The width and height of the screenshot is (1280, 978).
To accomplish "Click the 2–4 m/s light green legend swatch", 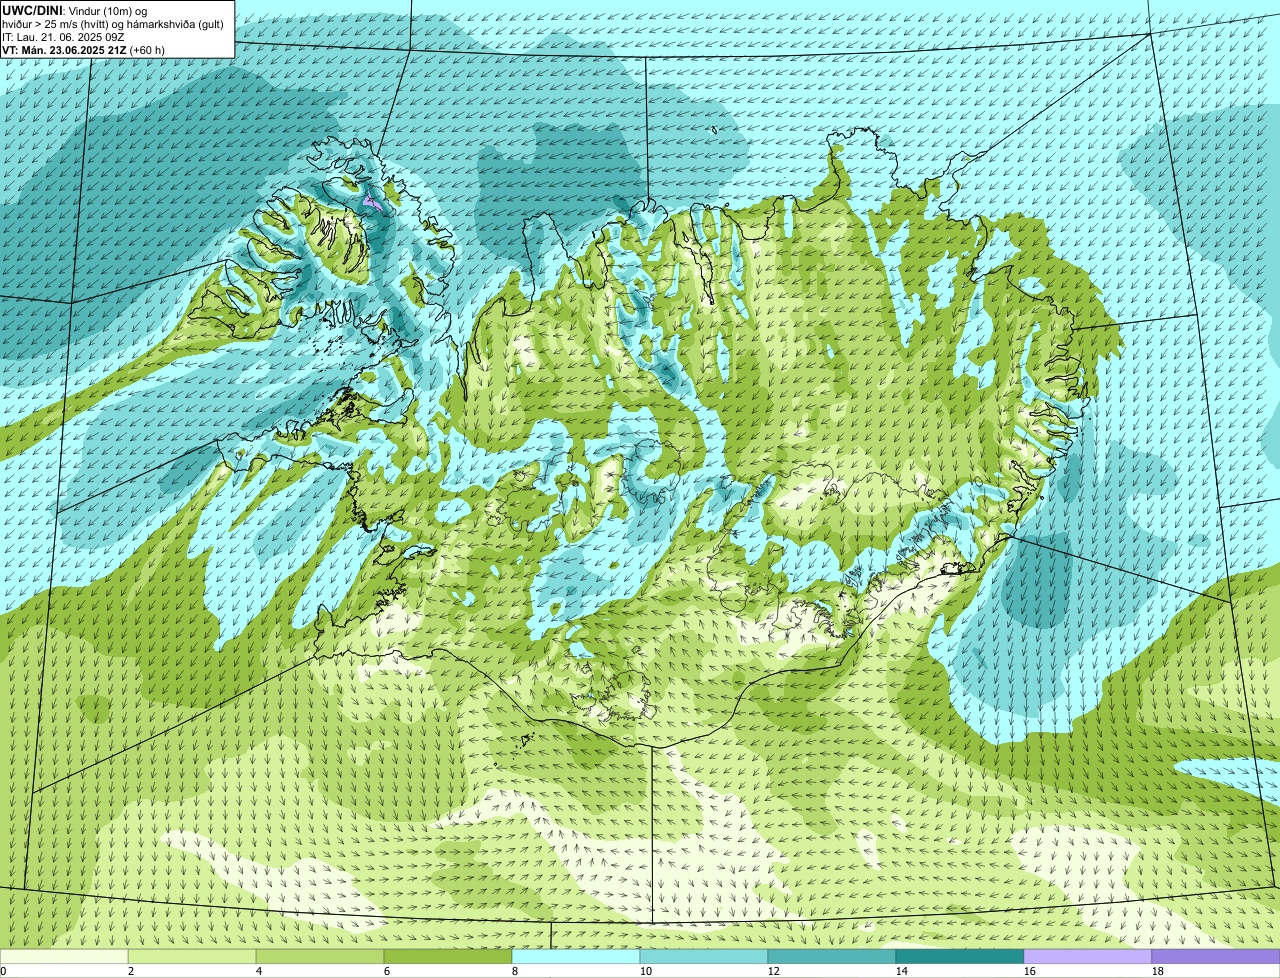I will (x=192, y=956).
